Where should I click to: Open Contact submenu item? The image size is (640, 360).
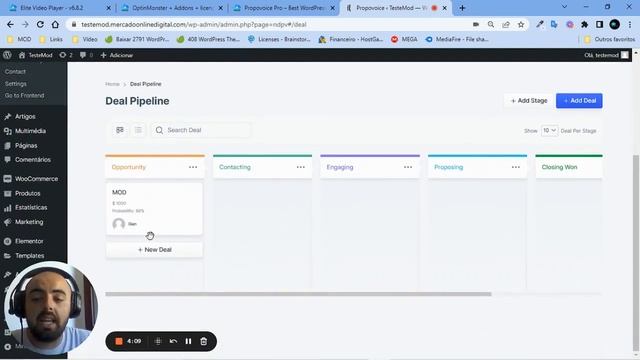(16, 71)
